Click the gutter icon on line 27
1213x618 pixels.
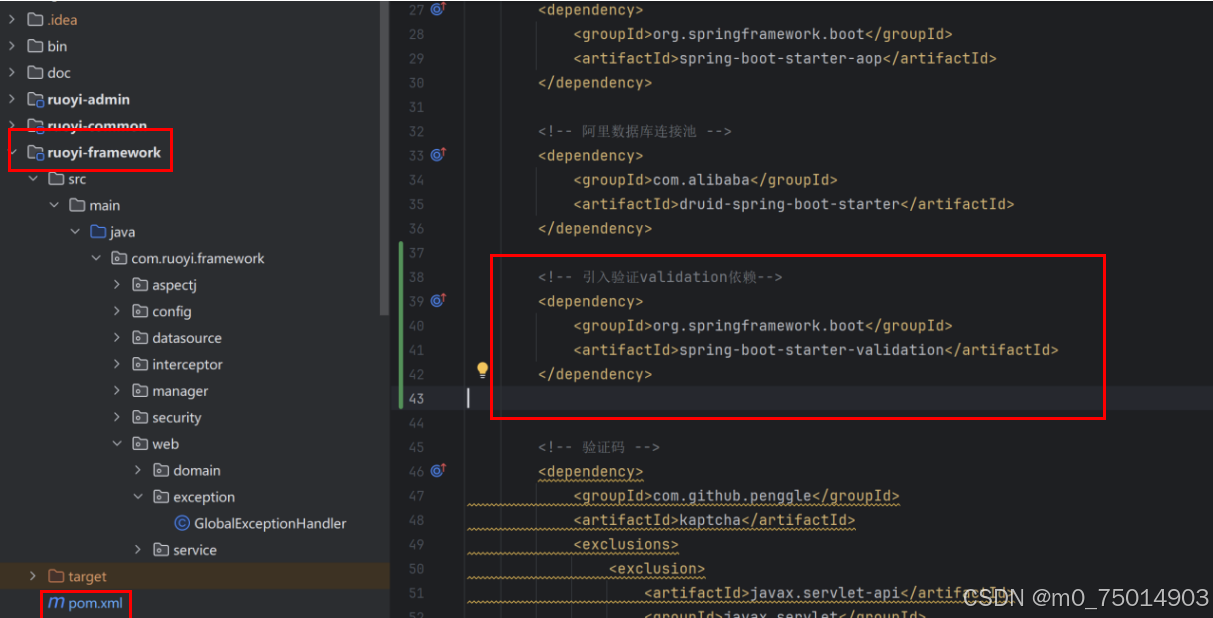(437, 9)
